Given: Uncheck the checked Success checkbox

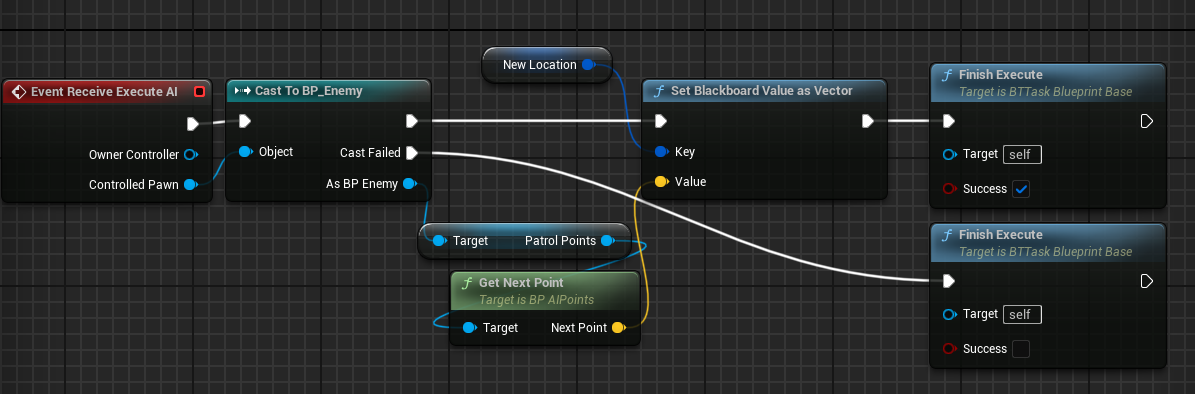Looking at the screenshot, I should [1021, 189].
